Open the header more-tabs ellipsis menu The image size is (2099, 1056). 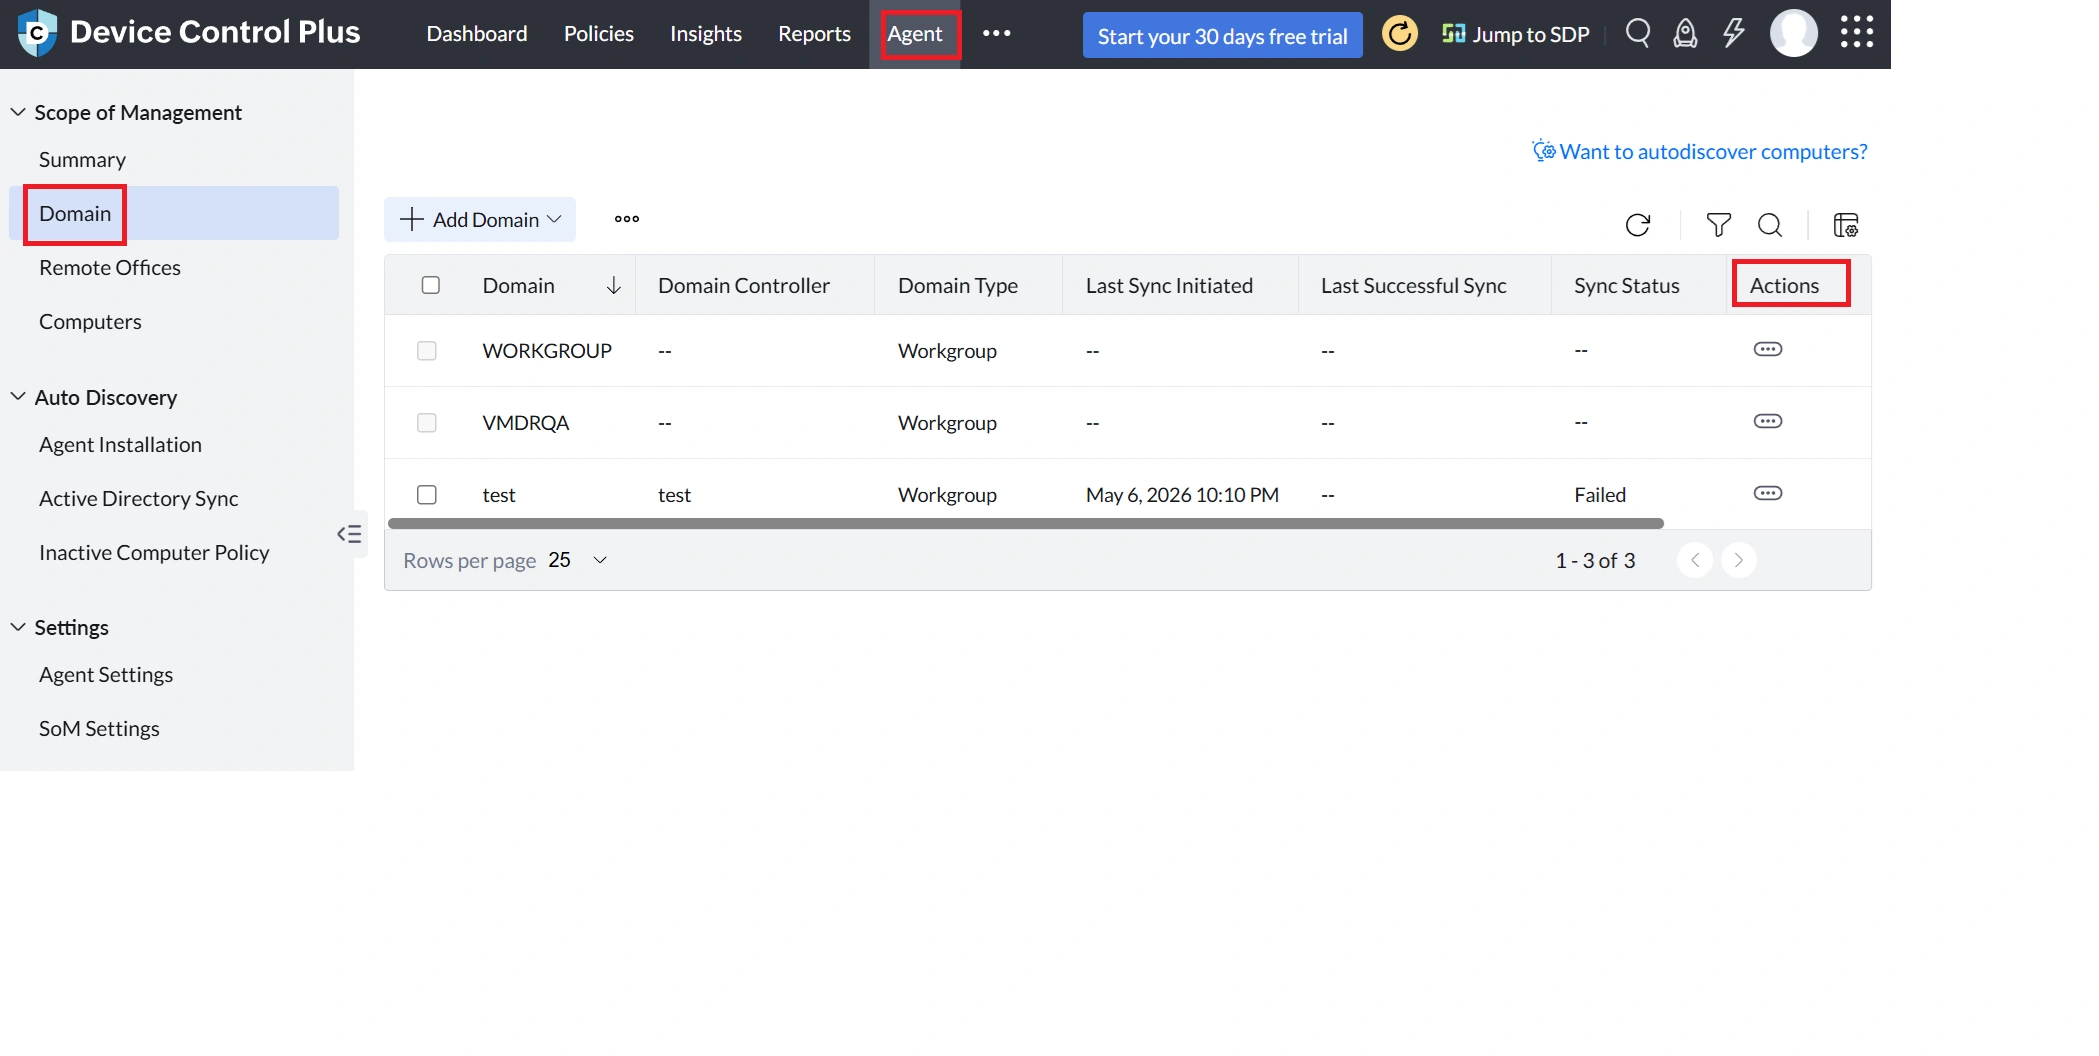(996, 33)
